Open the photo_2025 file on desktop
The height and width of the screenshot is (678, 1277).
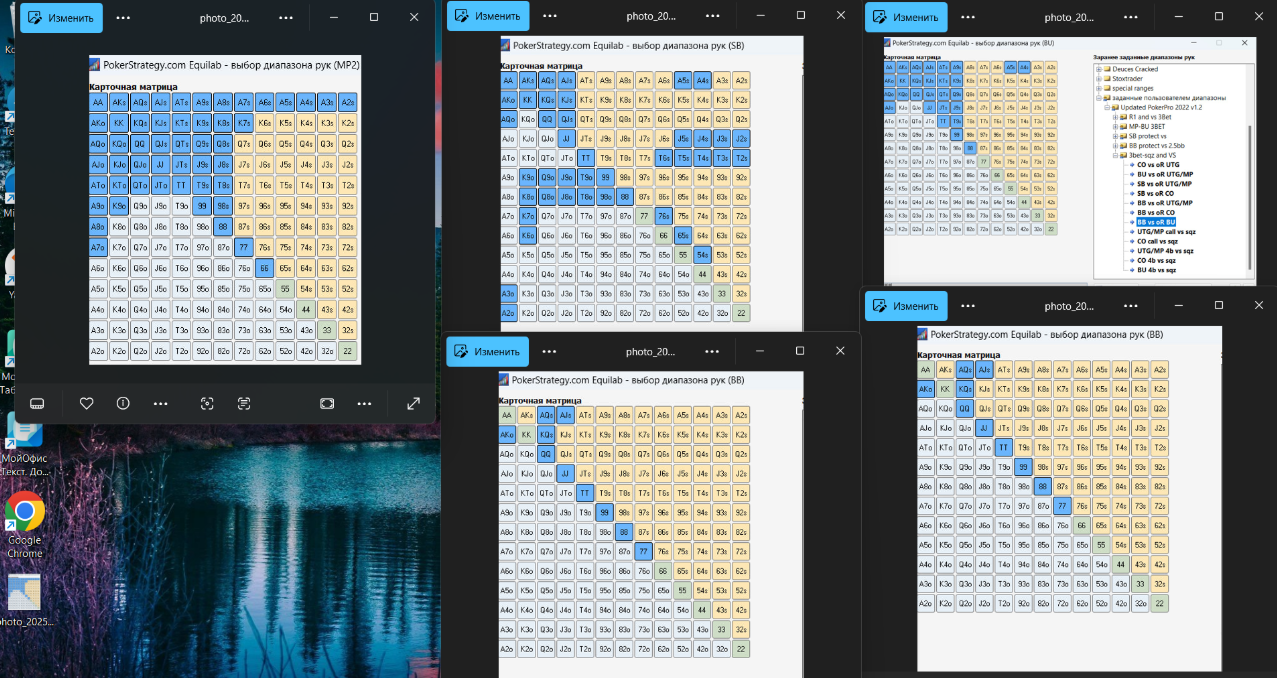tap(25, 600)
